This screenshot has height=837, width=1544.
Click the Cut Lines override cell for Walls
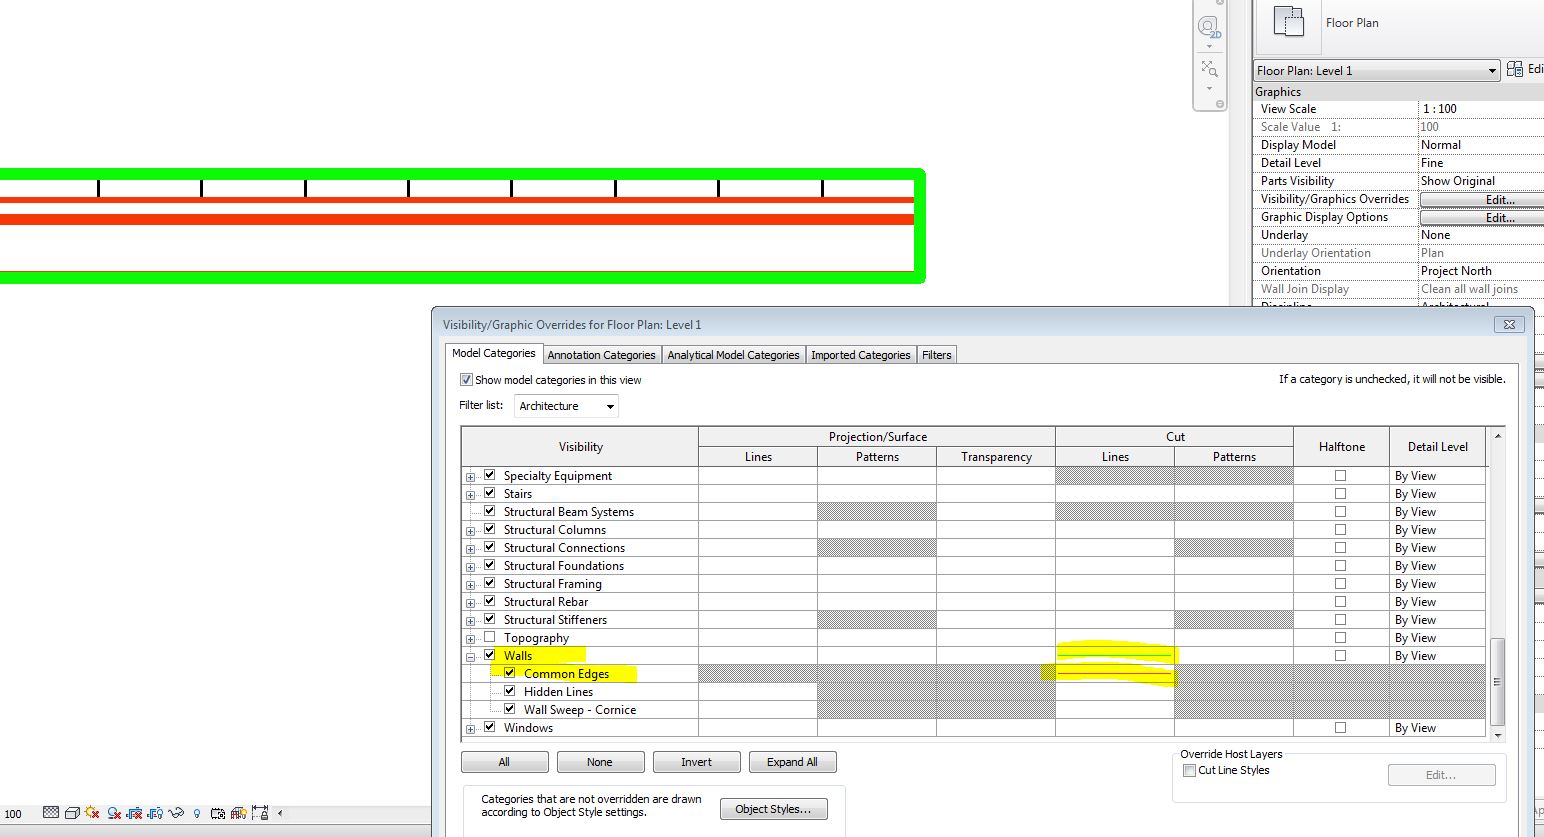pos(1115,655)
